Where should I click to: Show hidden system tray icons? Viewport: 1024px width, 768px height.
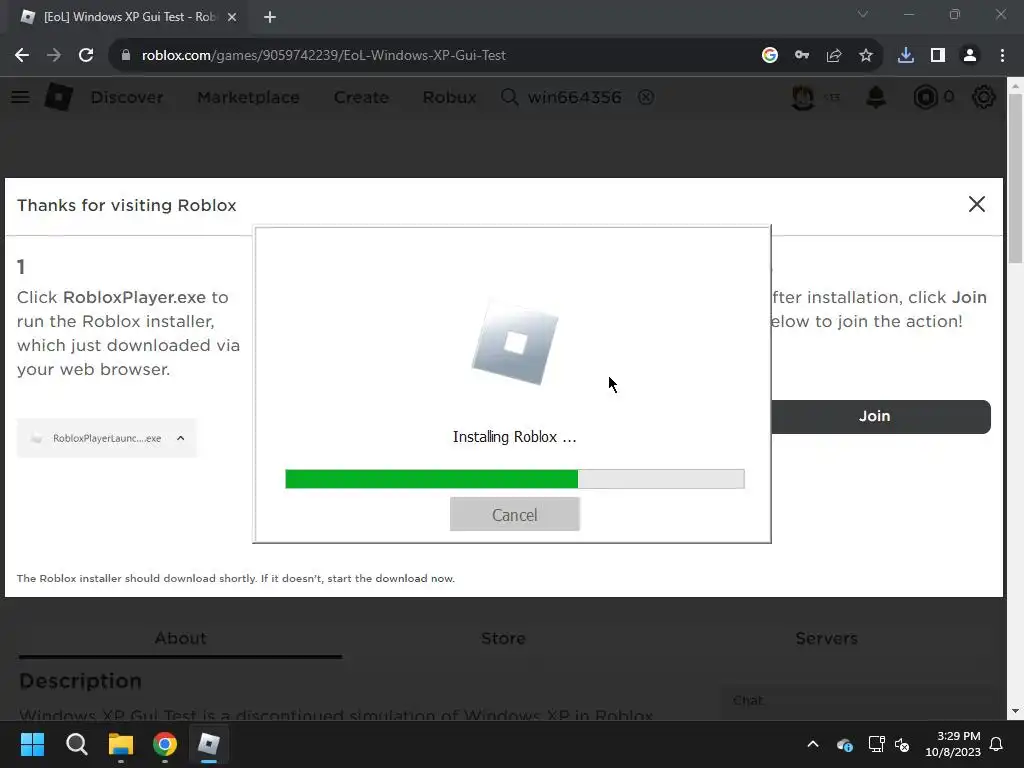pyautogui.click(x=813, y=744)
